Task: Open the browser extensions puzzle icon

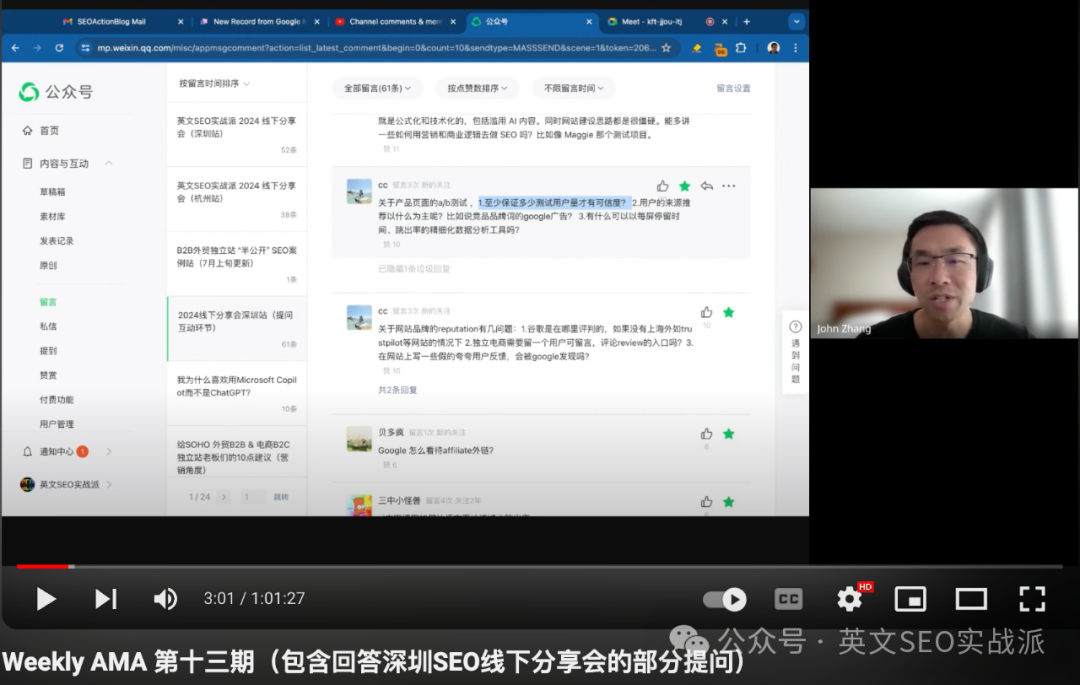Action: tap(741, 48)
